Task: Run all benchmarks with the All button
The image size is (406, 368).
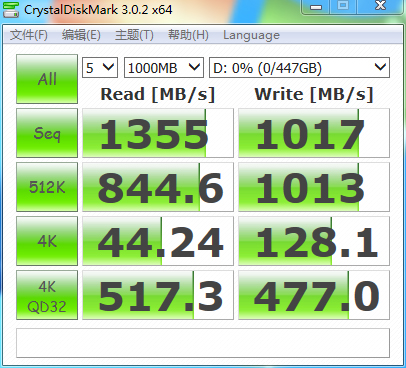Action: 47,79
